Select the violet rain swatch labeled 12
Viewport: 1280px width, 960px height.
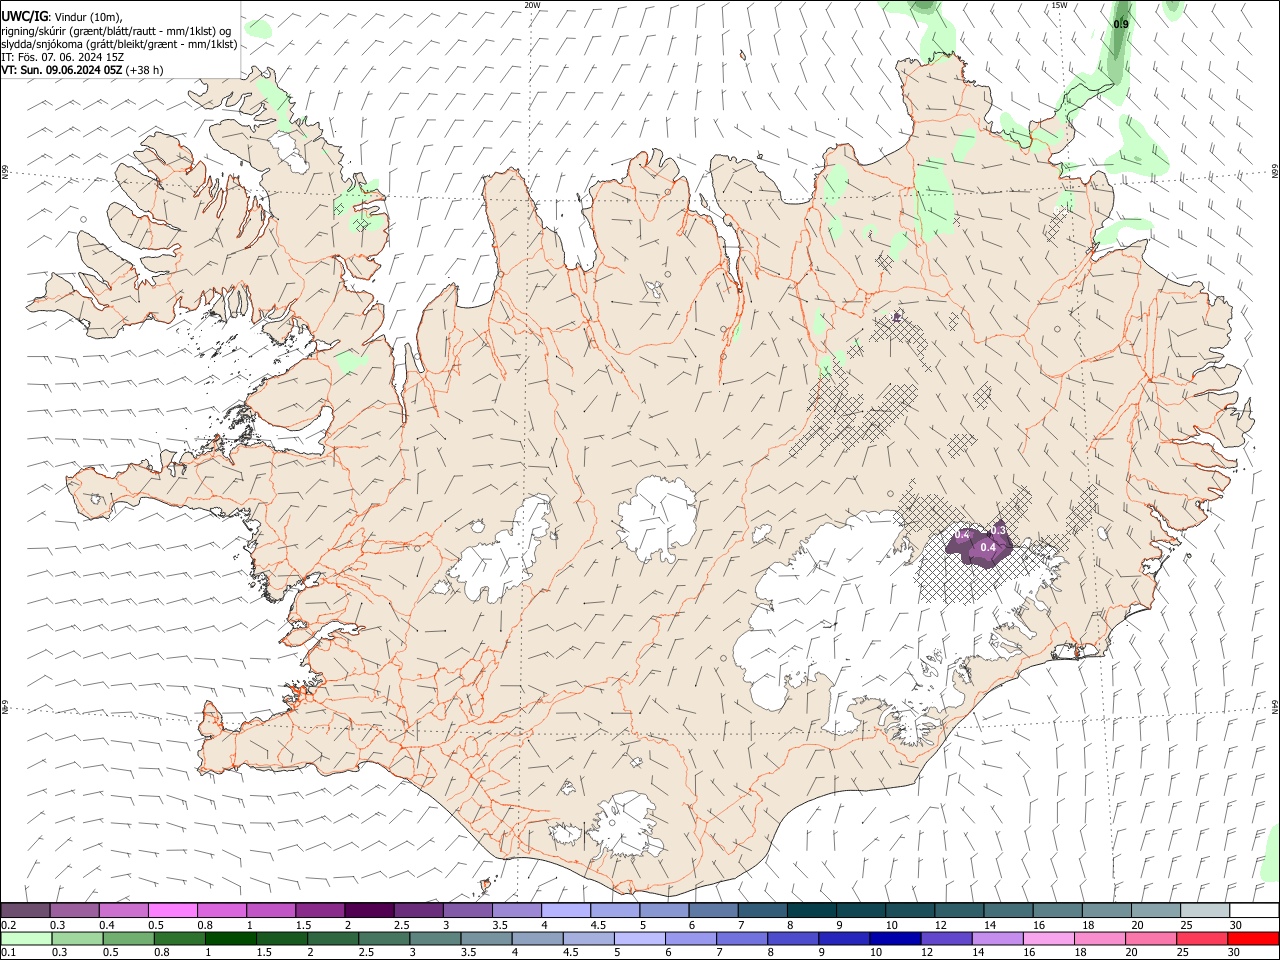(x=946, y=939)
